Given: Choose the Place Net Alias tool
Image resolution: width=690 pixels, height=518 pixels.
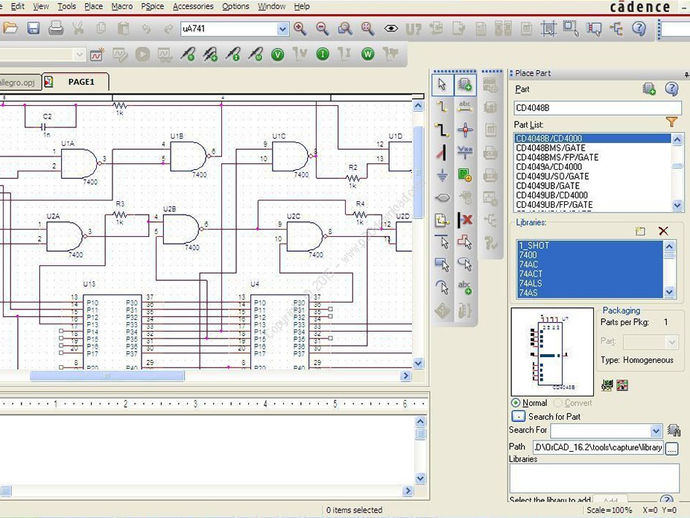Looking at the screenshot, I should [465, 107].
